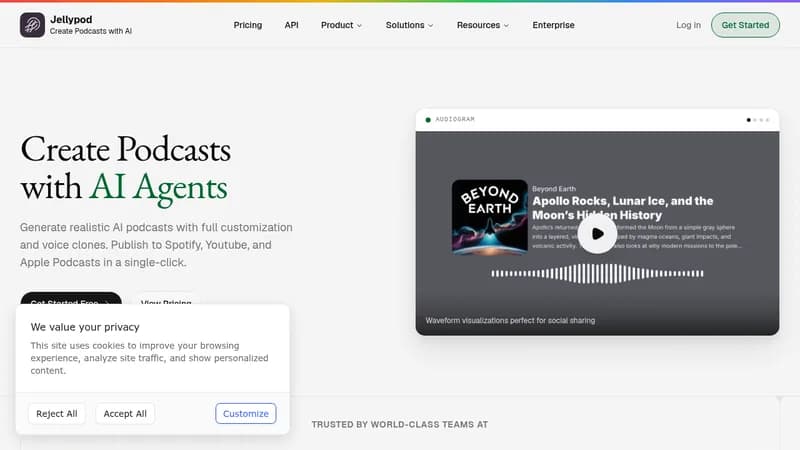The width and height of the screenshot is (800, 450).
Task: Click the Jellypod logo icon
Action: click(32, 25)
